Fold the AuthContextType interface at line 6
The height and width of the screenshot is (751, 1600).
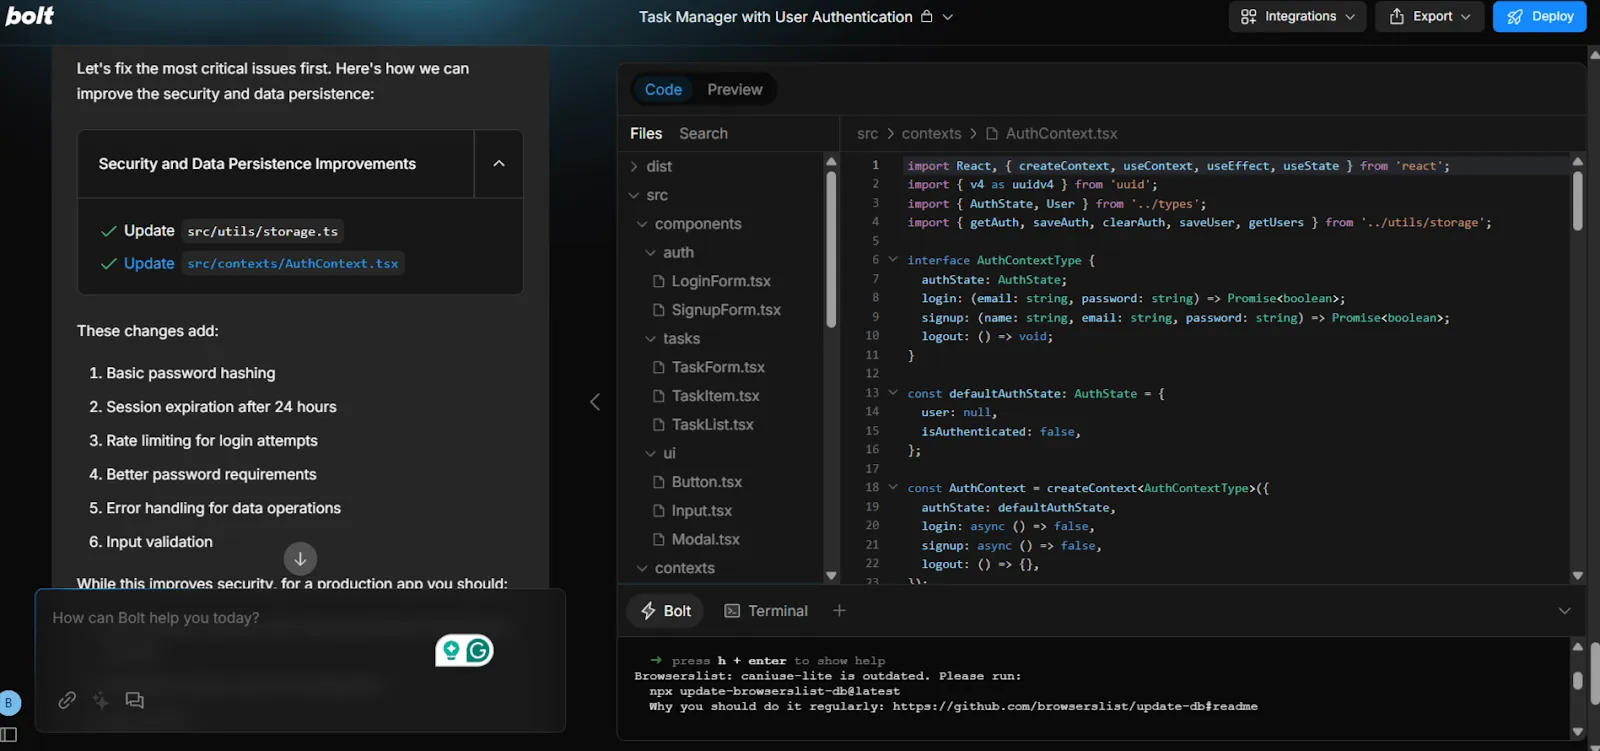[893, 260]
